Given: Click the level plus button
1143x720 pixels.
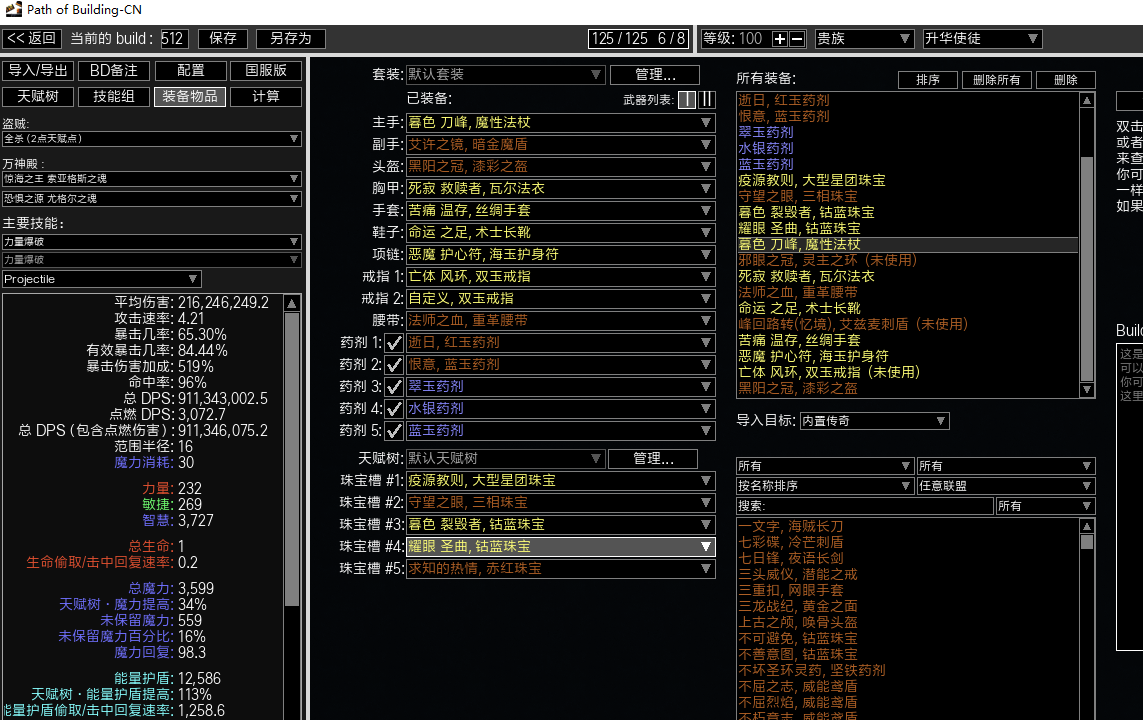Looking at the screenshot, I should click(x=780, y=39).
